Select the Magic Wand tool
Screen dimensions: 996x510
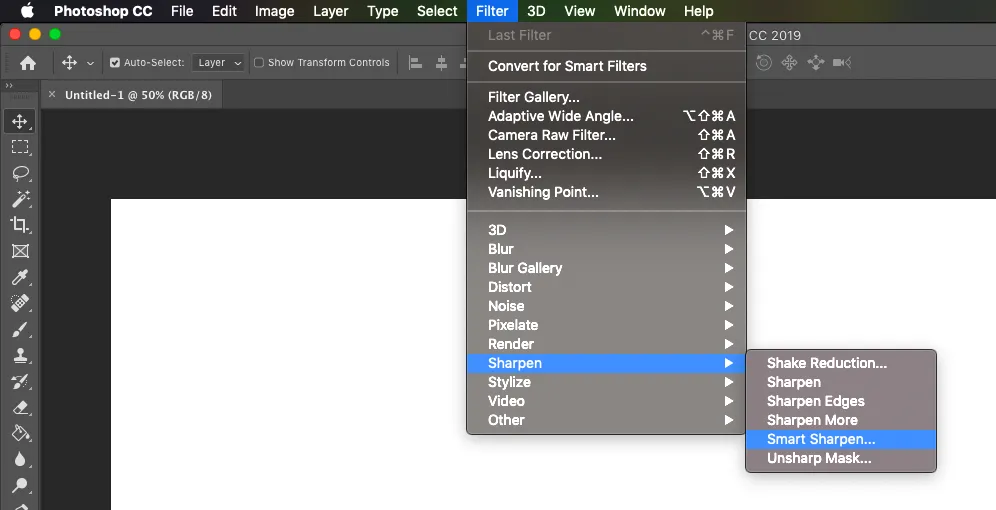coord(20,199)
